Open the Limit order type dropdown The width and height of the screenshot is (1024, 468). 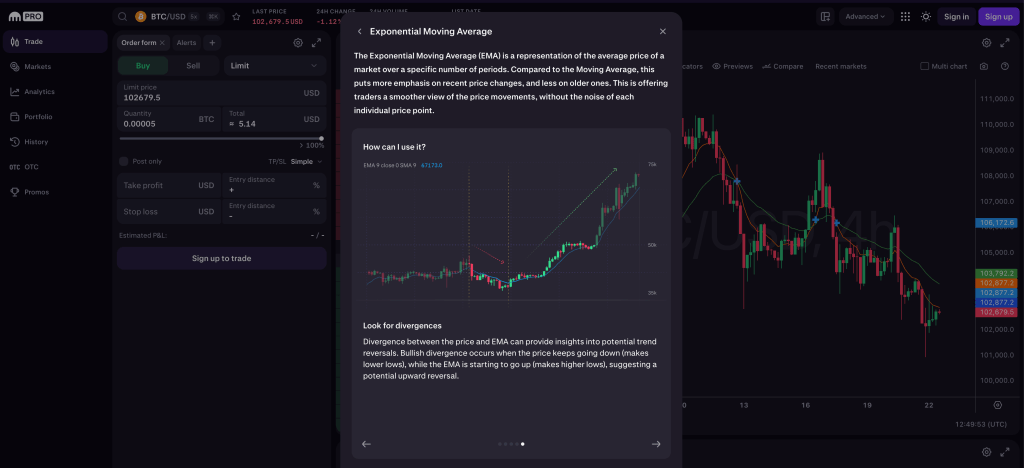coord(274,66)
